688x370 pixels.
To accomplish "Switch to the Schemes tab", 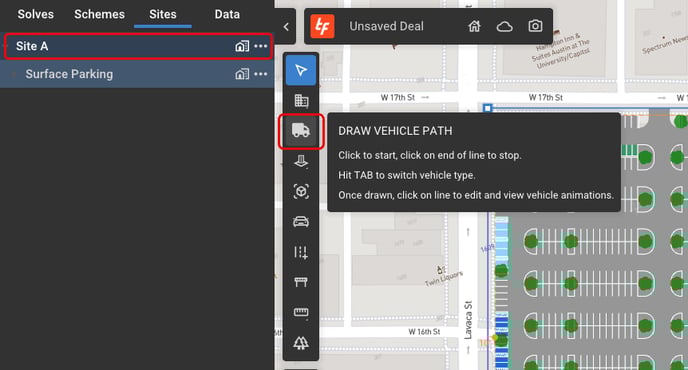I will [x=99, y=14].
